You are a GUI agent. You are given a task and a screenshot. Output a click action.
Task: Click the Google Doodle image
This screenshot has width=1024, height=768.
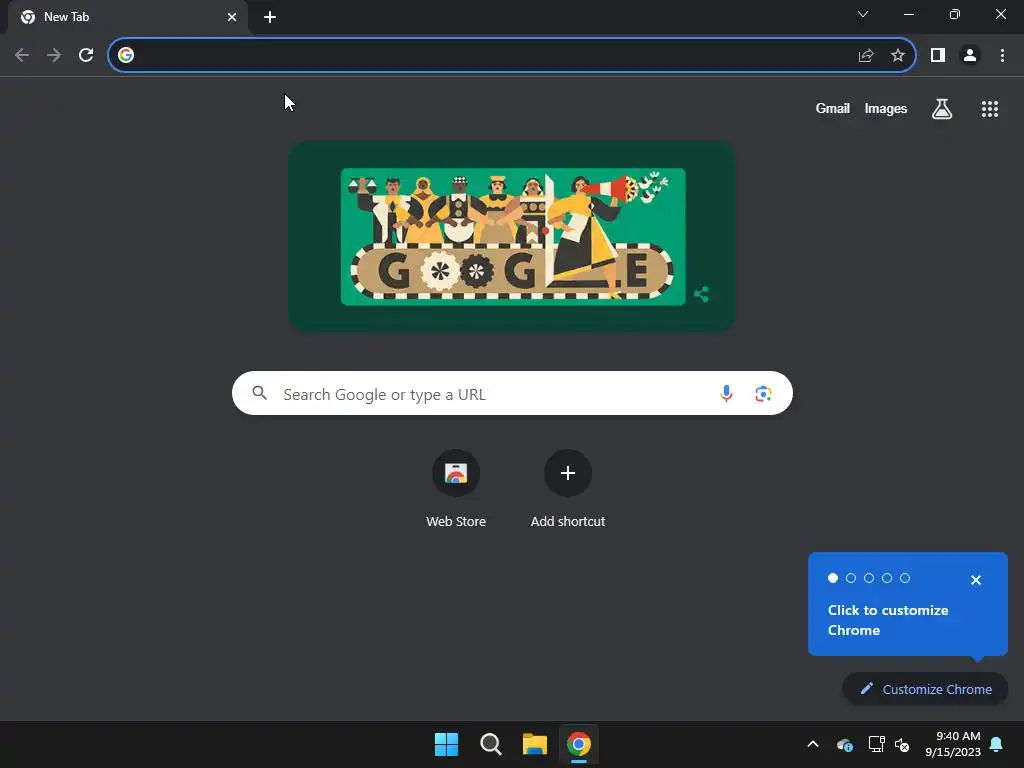[513, 236]
